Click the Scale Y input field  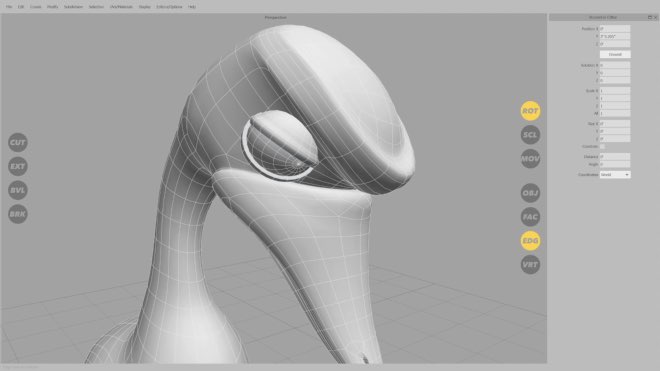[x=615, y=98]
